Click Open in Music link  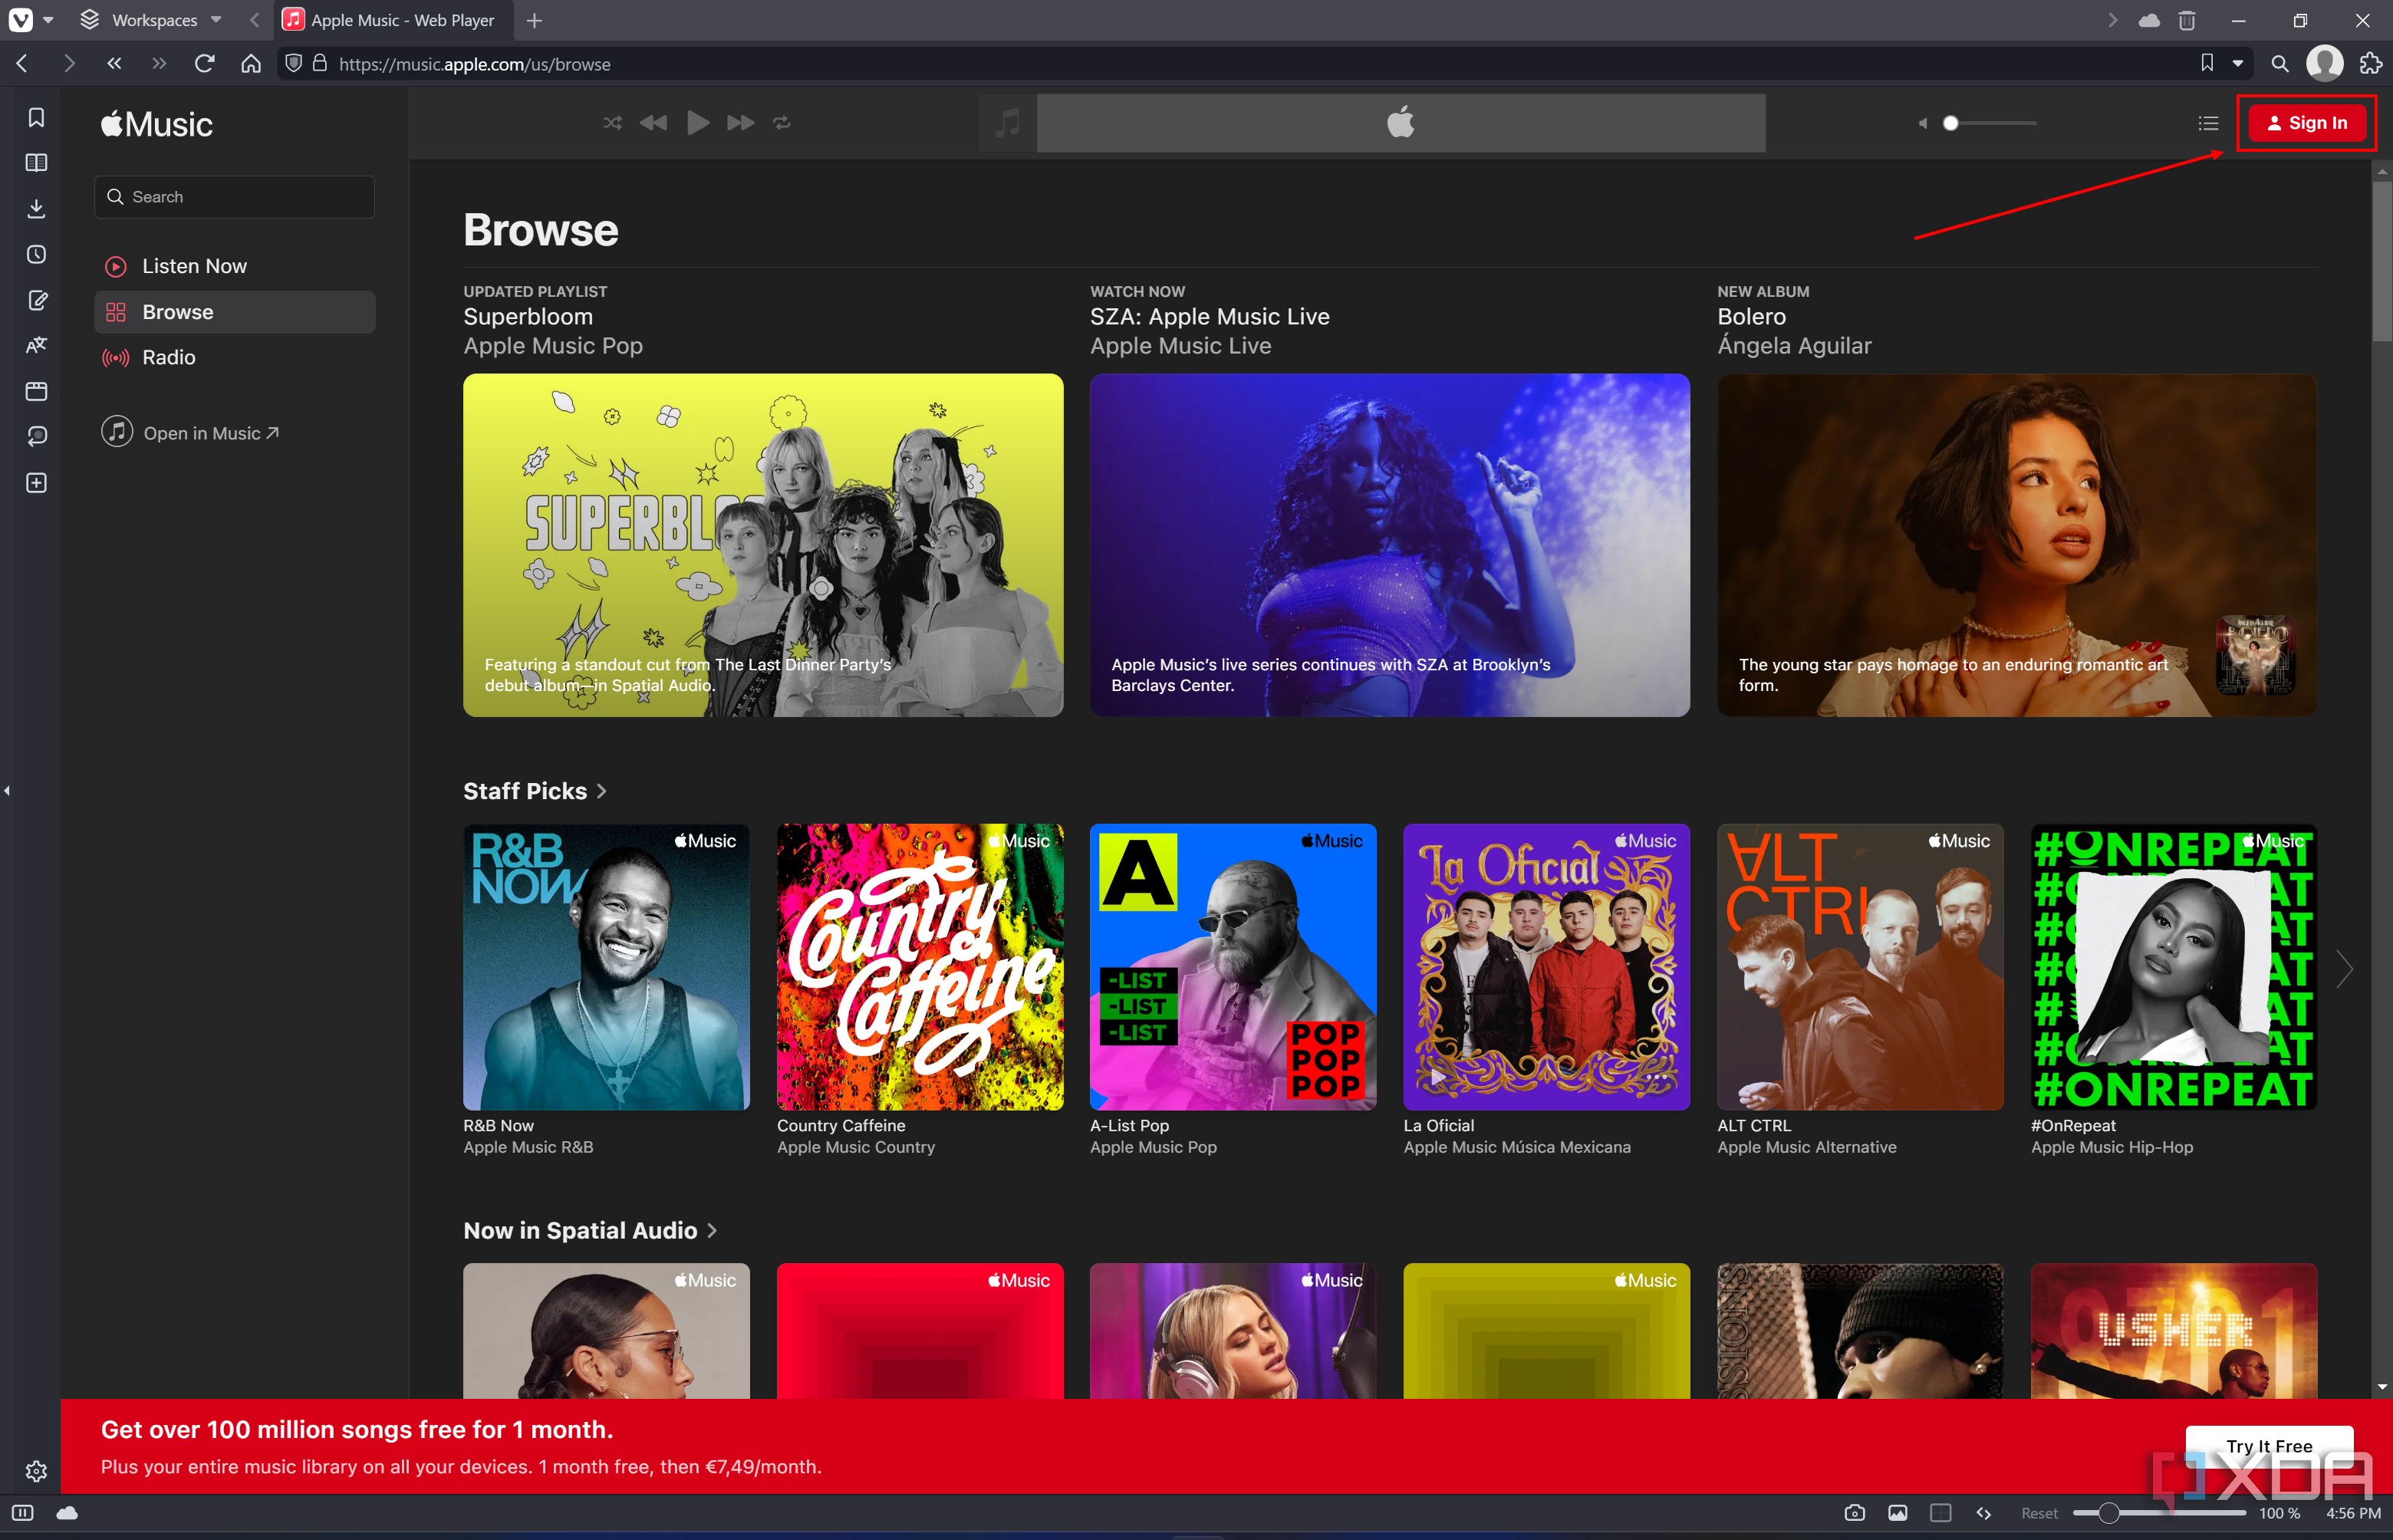point(208,431)
